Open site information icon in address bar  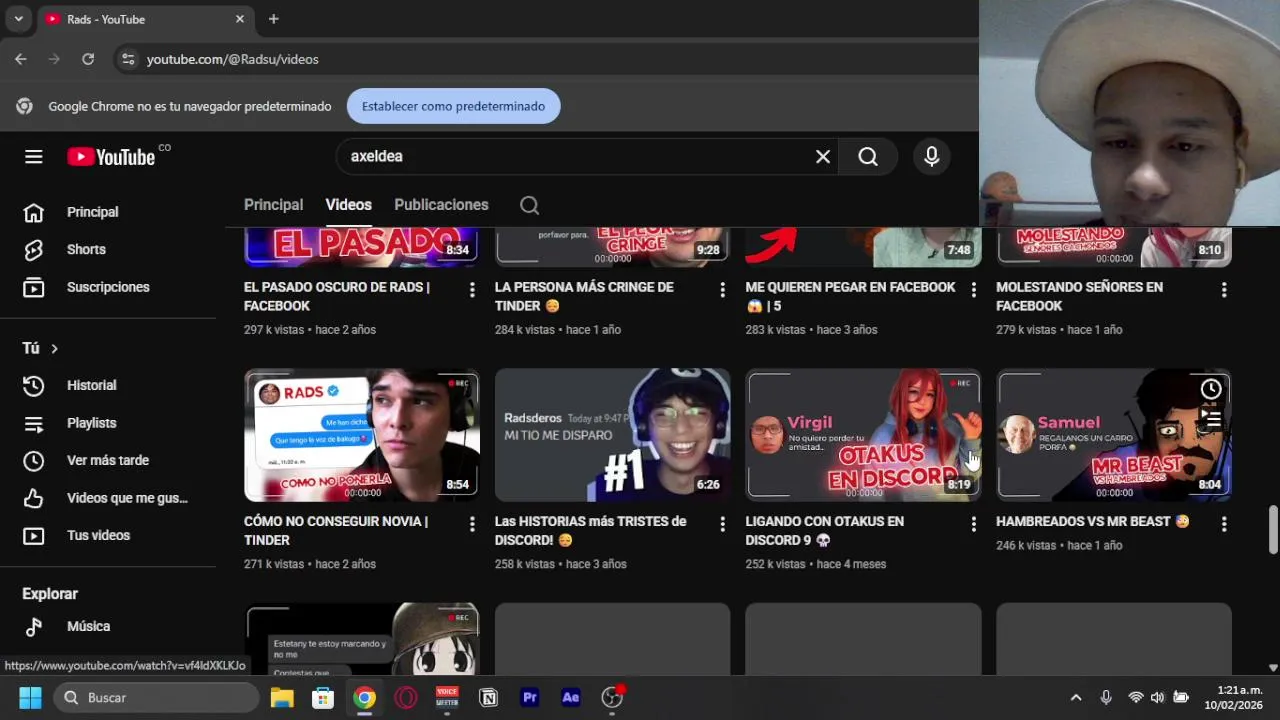click(x=128, y=59)
